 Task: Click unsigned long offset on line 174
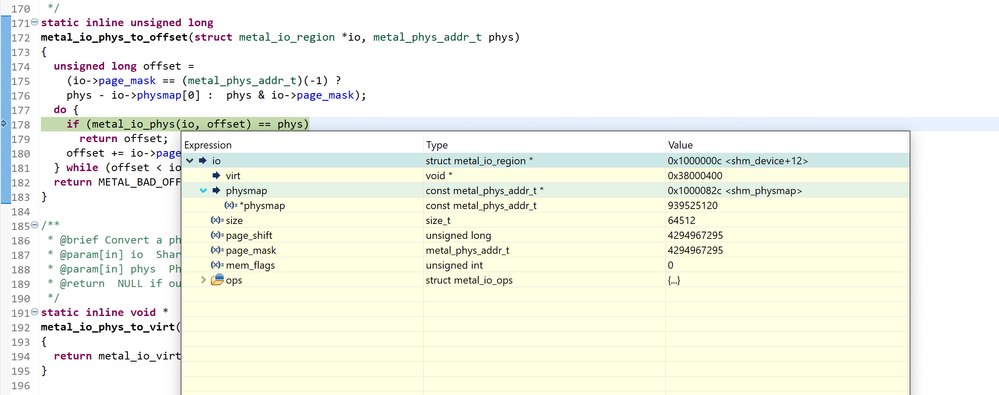(117, 66)
